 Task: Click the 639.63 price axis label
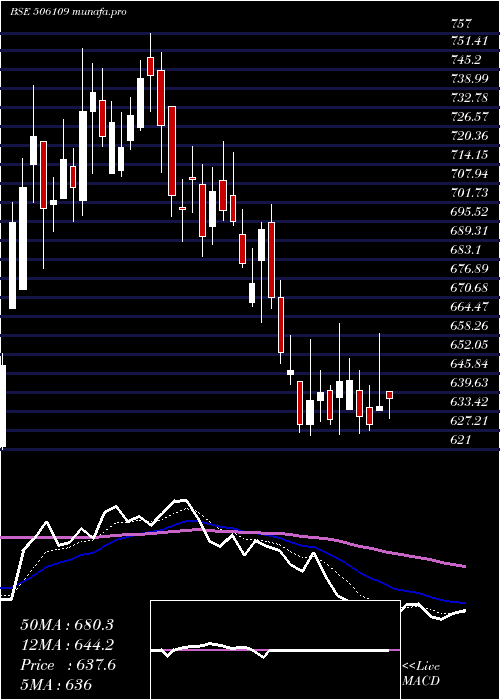(469, 383)
